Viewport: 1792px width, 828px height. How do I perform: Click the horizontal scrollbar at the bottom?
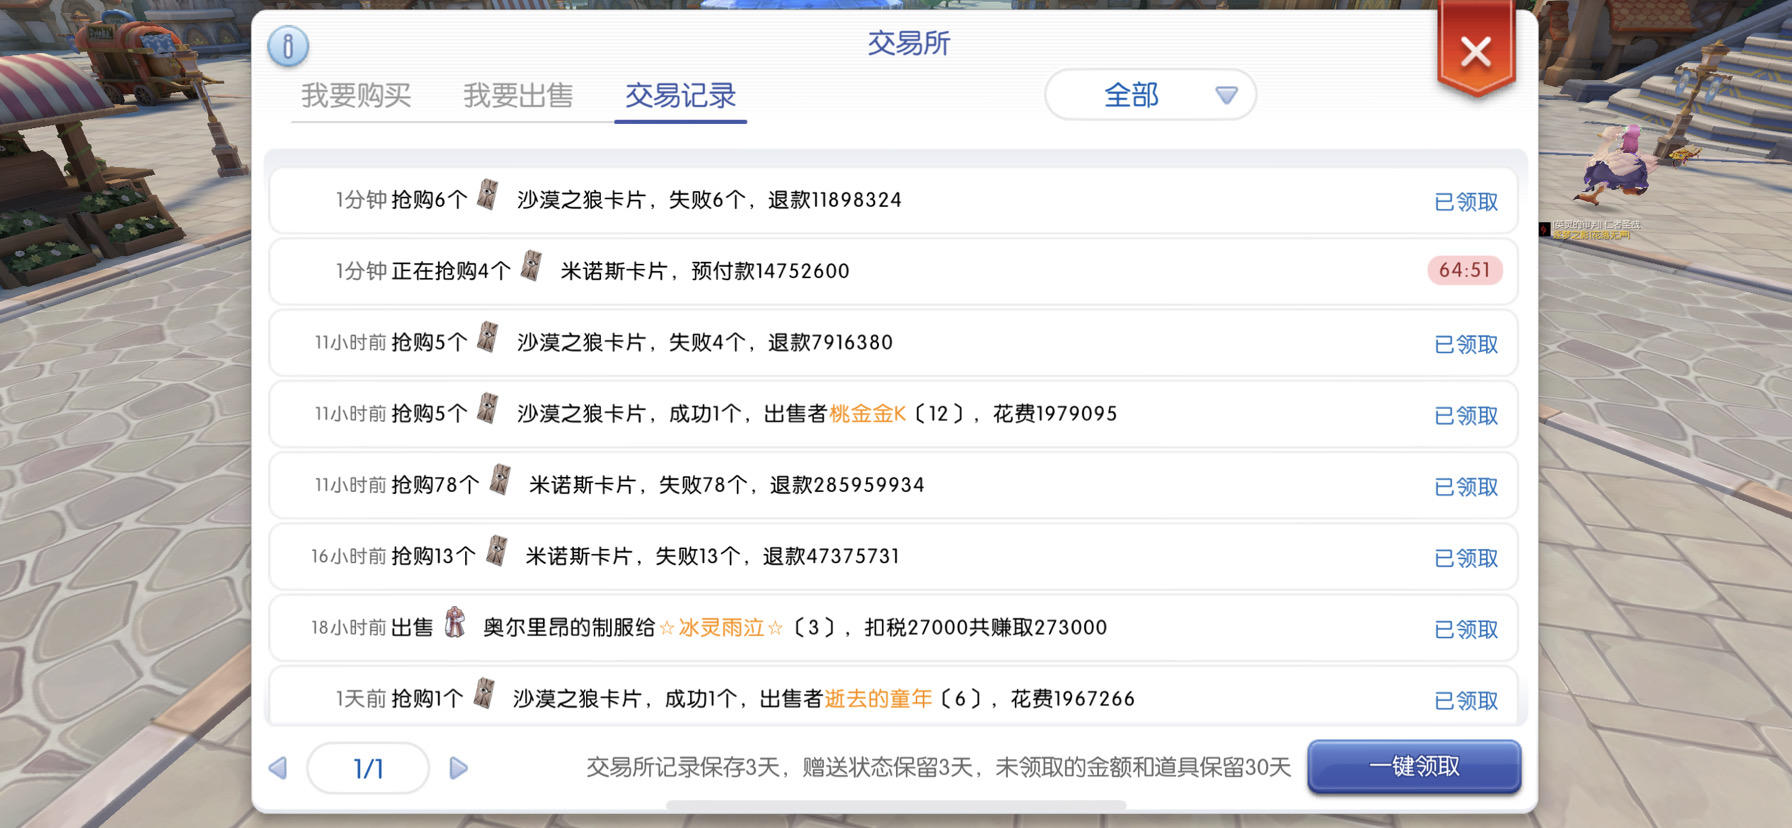tap(896, 805)
